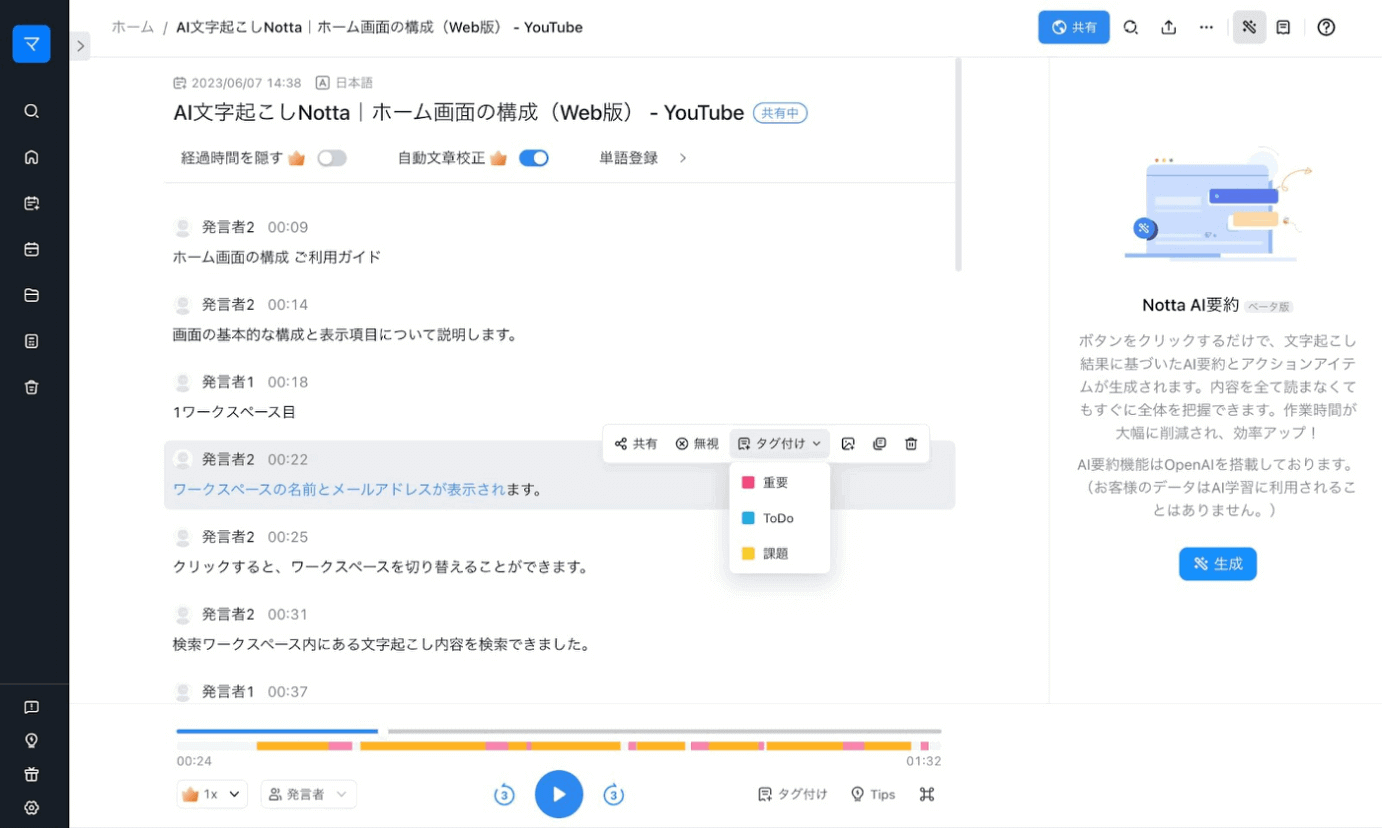
Task: Rewind 3 seconds
Action: click(505, 795)
